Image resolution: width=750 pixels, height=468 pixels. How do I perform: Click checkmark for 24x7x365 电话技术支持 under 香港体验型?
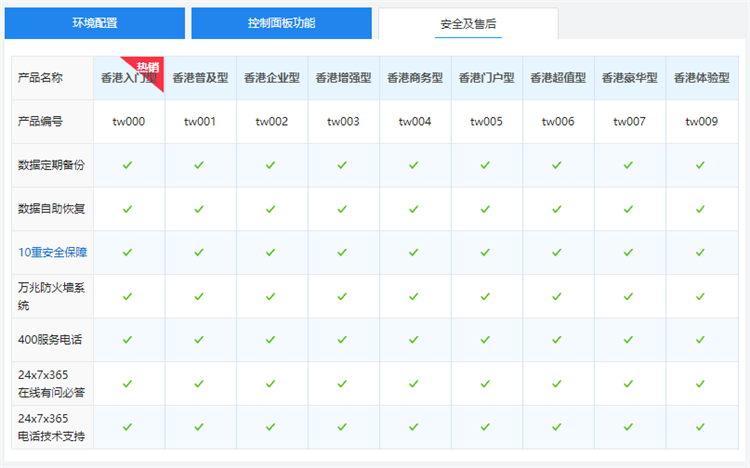pos(700,427)
